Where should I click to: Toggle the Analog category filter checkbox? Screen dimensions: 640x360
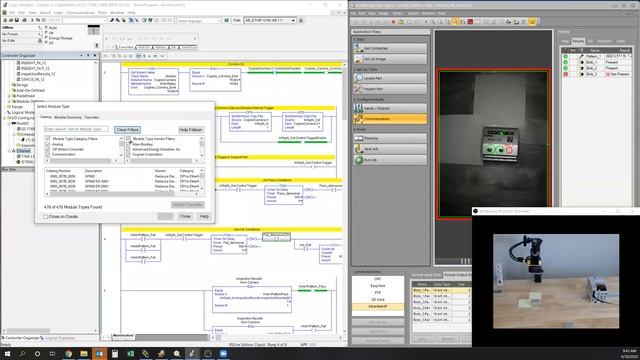coord(48,144)
